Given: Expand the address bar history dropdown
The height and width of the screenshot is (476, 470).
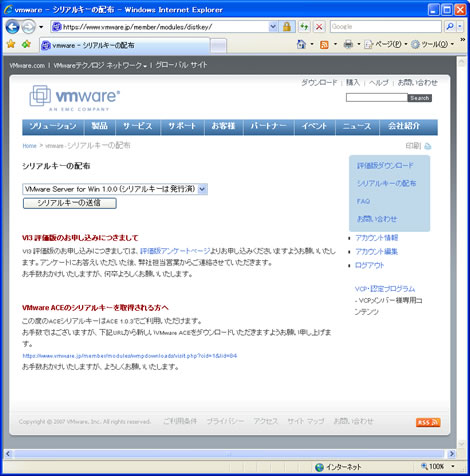Looking at the screenshot, I should (x=273, y=27).
